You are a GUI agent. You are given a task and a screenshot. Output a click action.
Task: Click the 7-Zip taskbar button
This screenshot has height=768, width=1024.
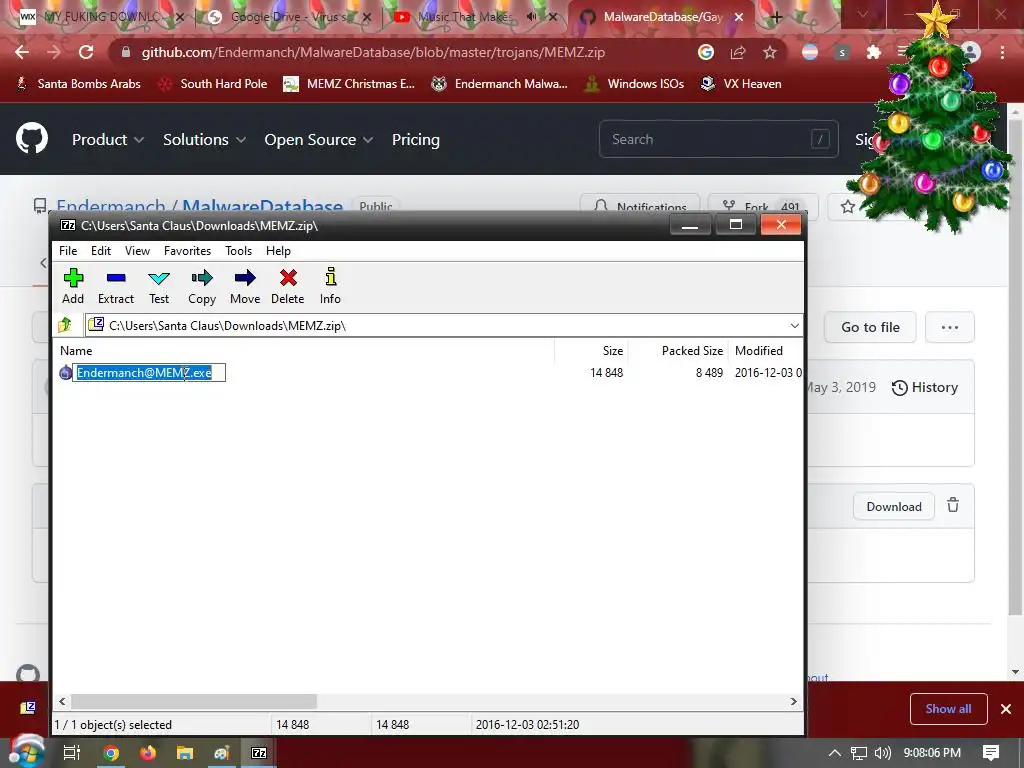click(x=259, y=753)
